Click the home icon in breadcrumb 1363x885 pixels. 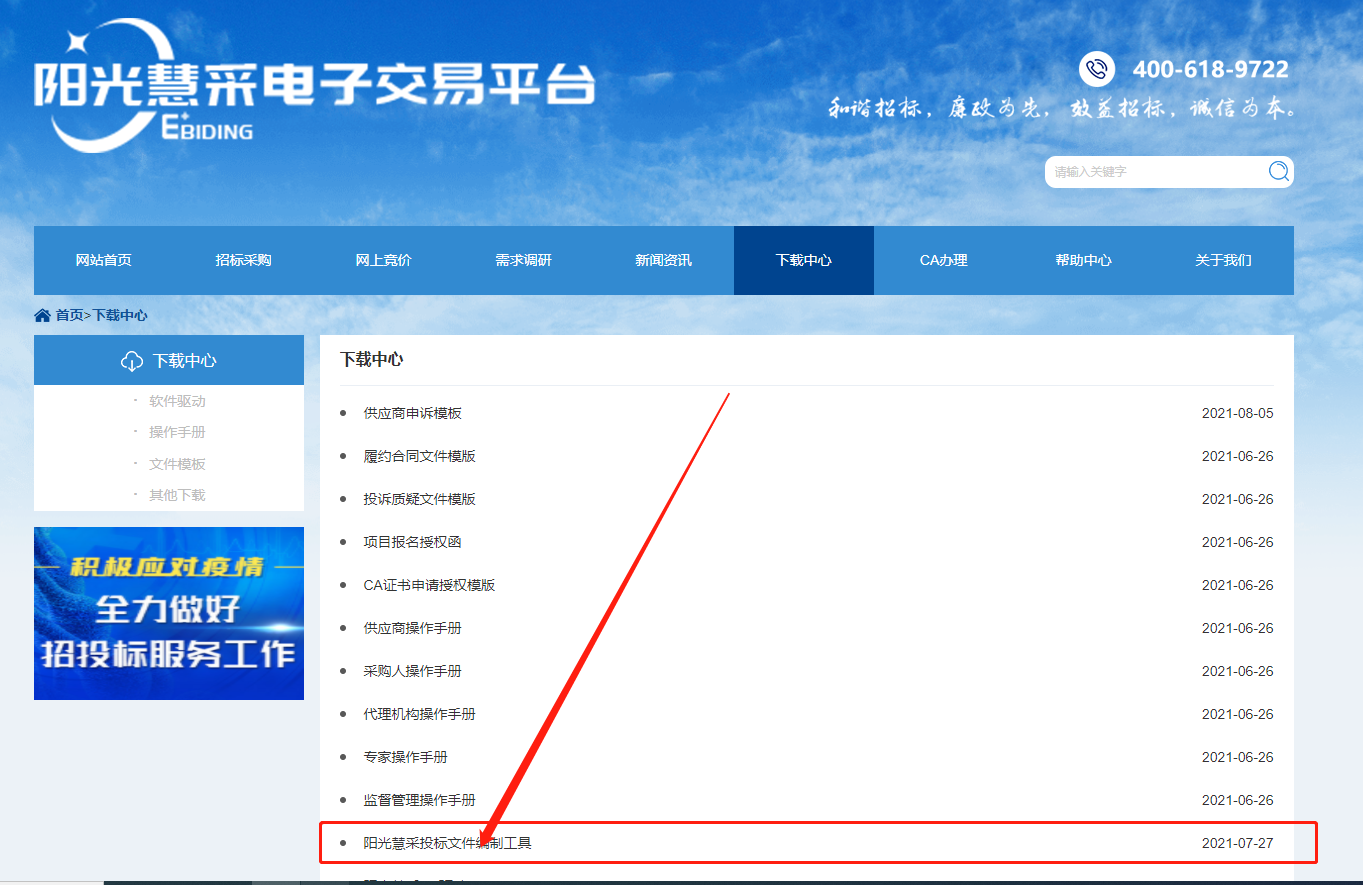[x=42, y=315]
